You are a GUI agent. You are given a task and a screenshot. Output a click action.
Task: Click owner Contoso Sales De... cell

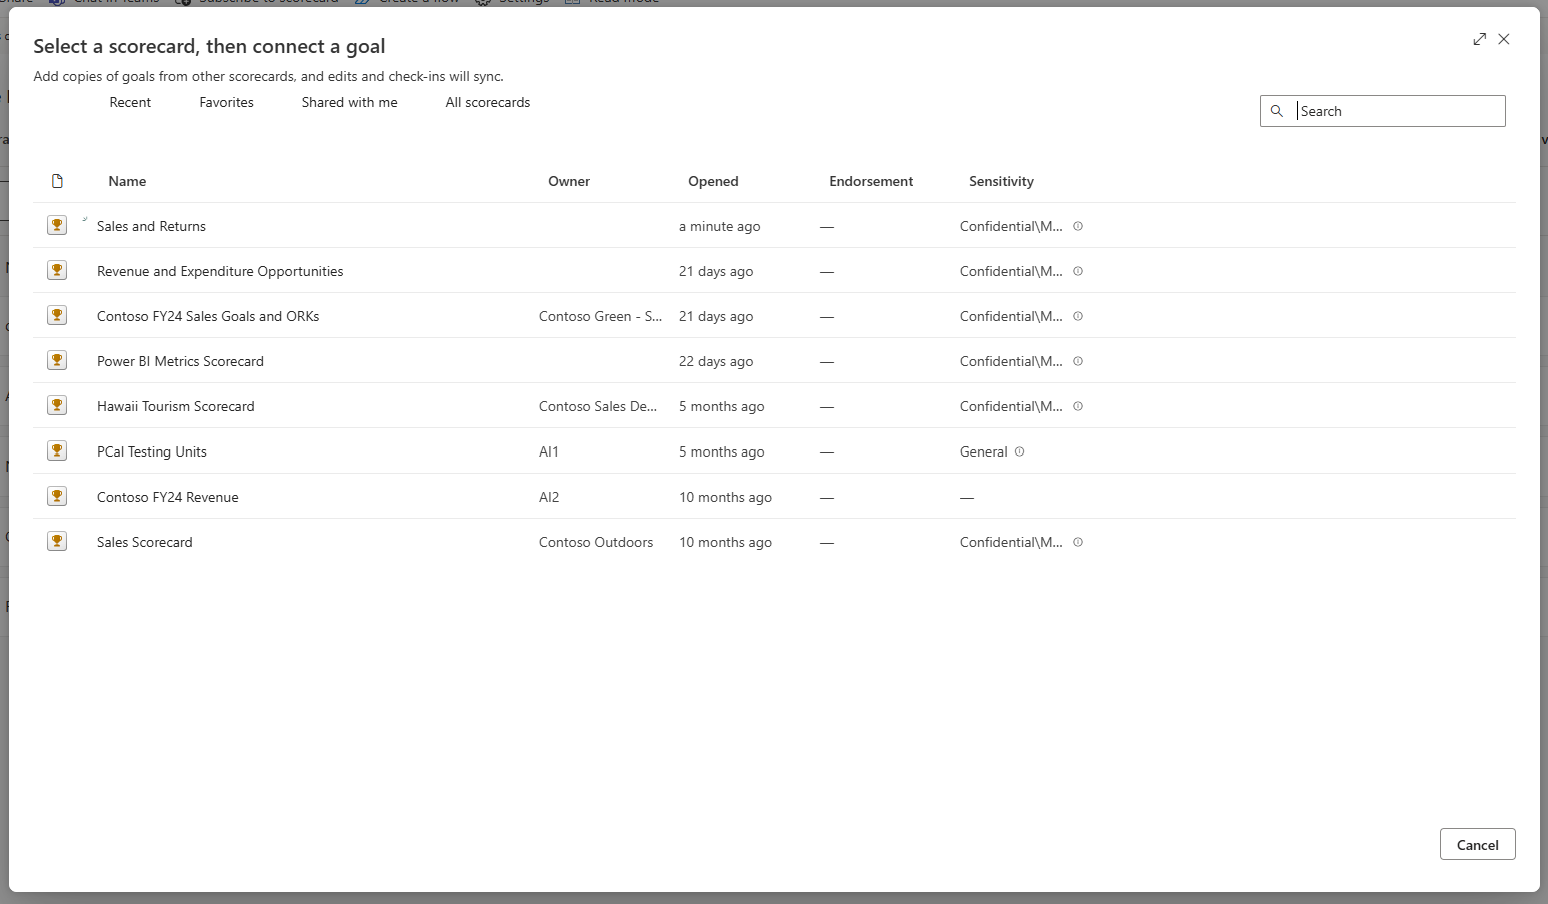598,406
